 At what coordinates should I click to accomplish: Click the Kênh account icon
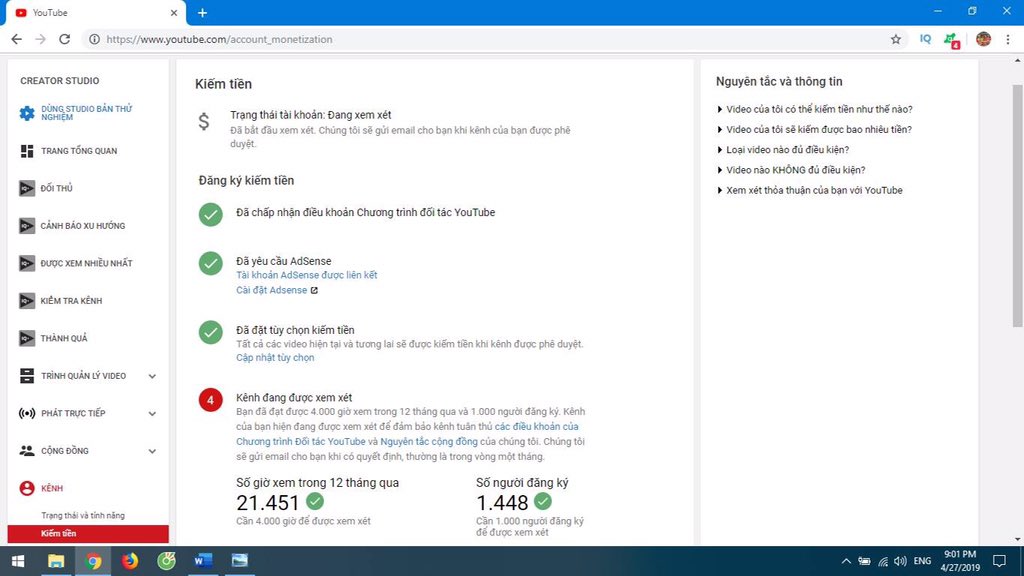pyautogui.click(x=27, y=488)
